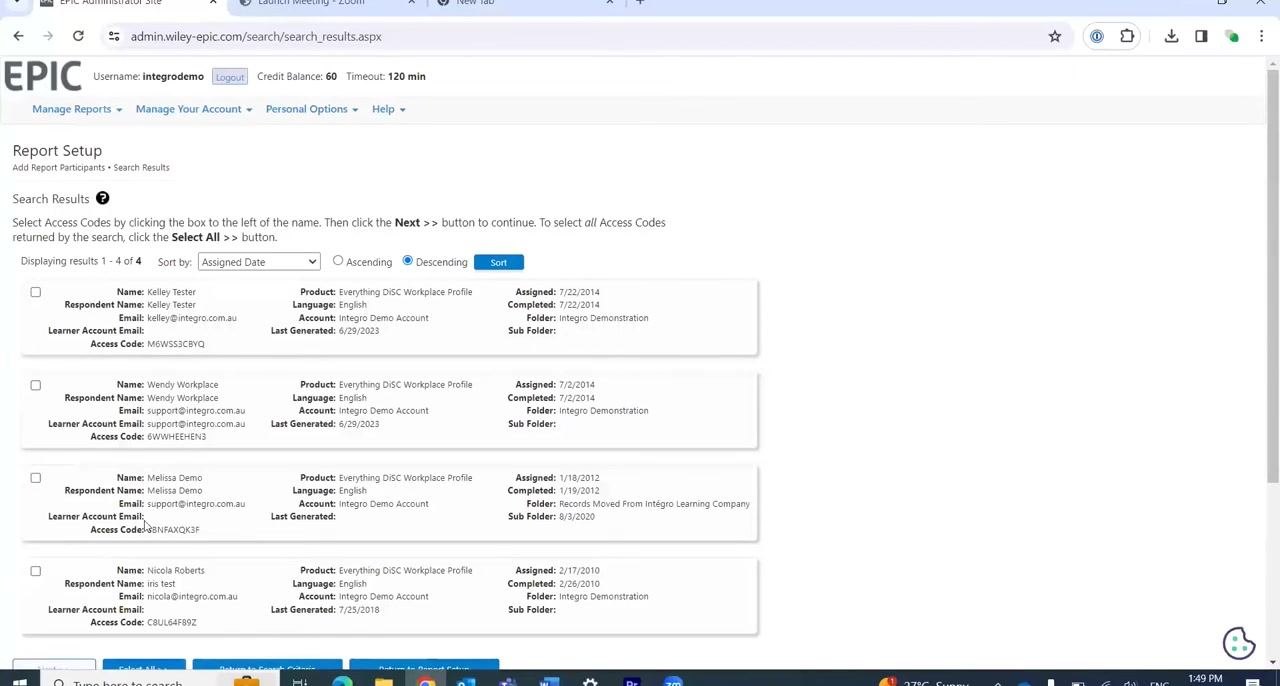Open the browser downloads icon

coord(1171,36)
